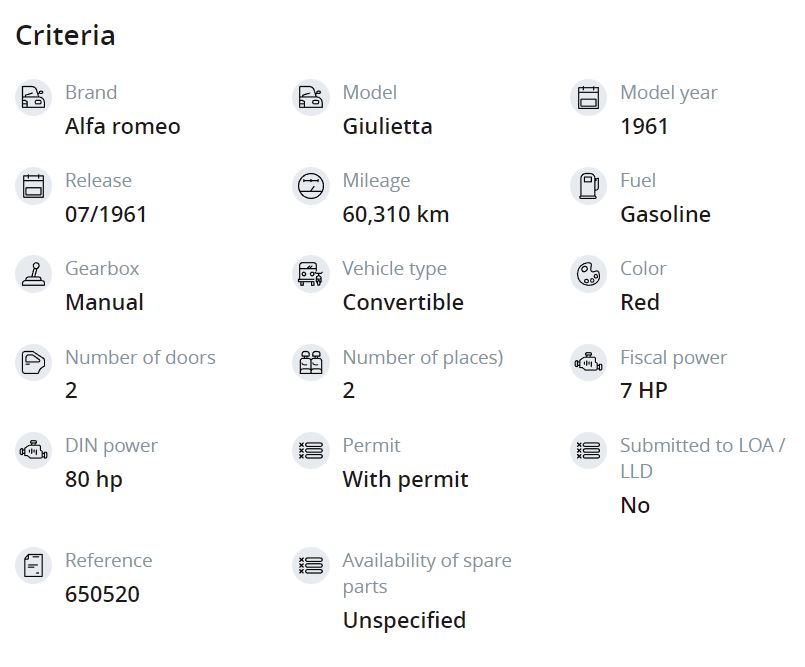The image size is (805, 667).
Task: Click the paint palette icon beside Color
Action: [x=588, y=274]
